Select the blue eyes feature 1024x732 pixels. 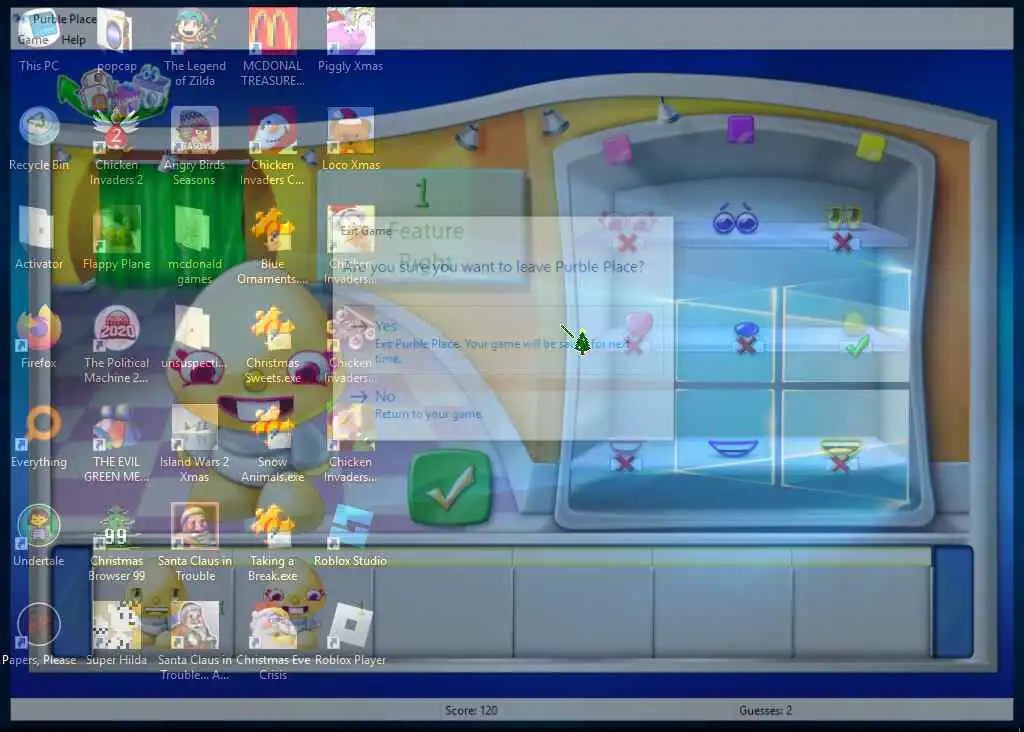(735, 219)
